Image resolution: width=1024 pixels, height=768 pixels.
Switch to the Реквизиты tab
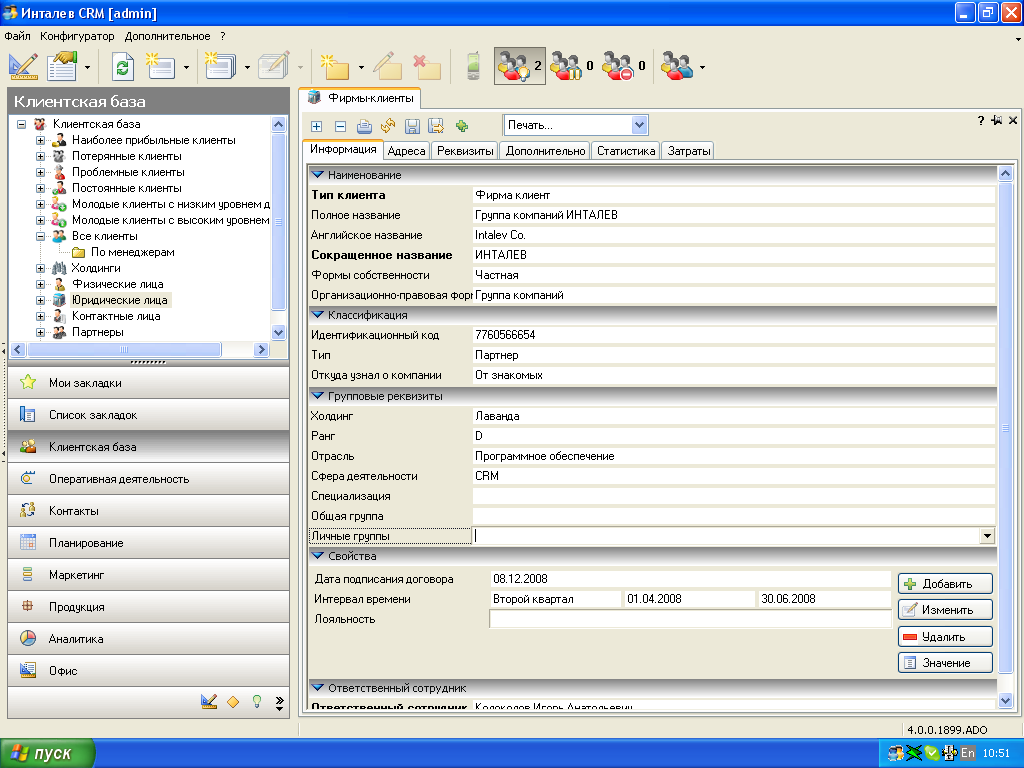coord(465,151)
